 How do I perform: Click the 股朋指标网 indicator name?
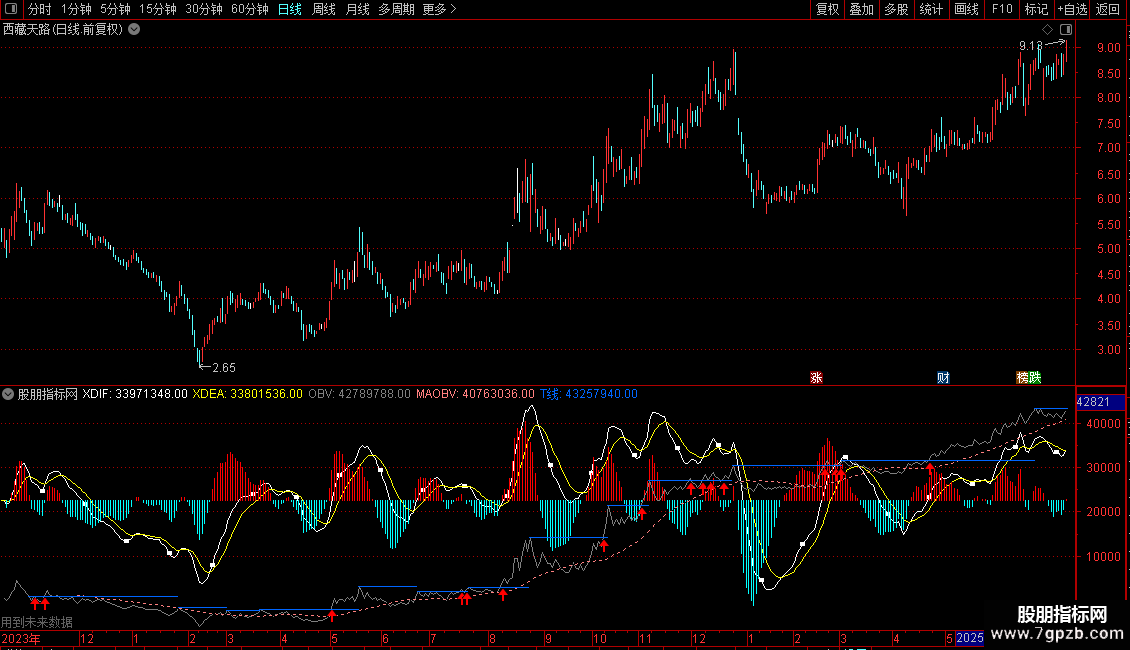(48, 394)
